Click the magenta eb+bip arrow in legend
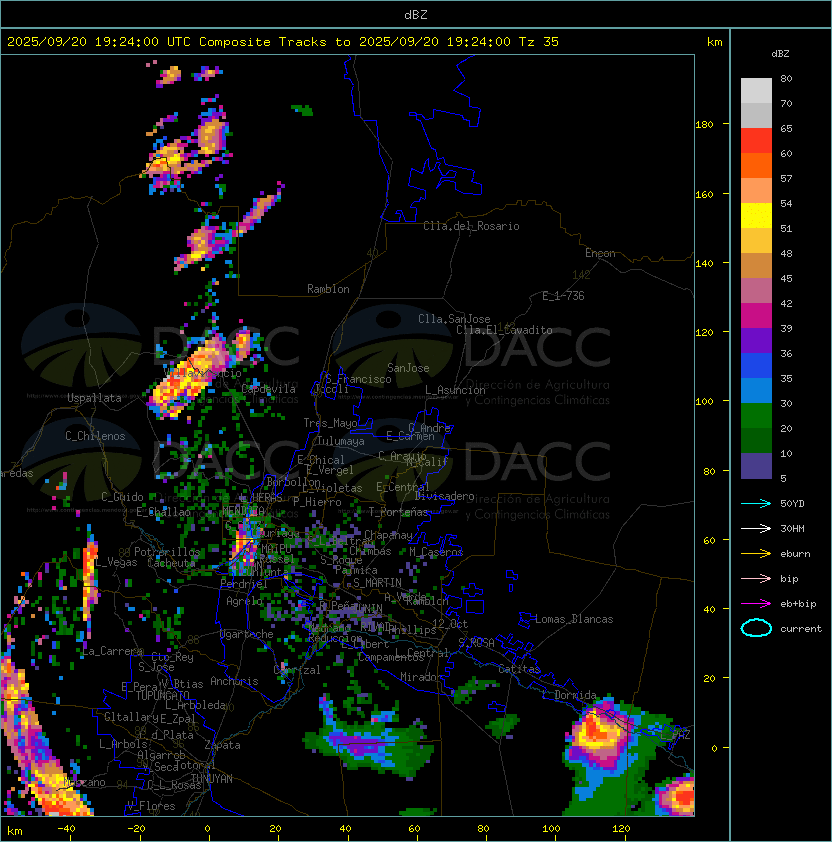This screenshot has height=842, width=832. coord(756,604)
